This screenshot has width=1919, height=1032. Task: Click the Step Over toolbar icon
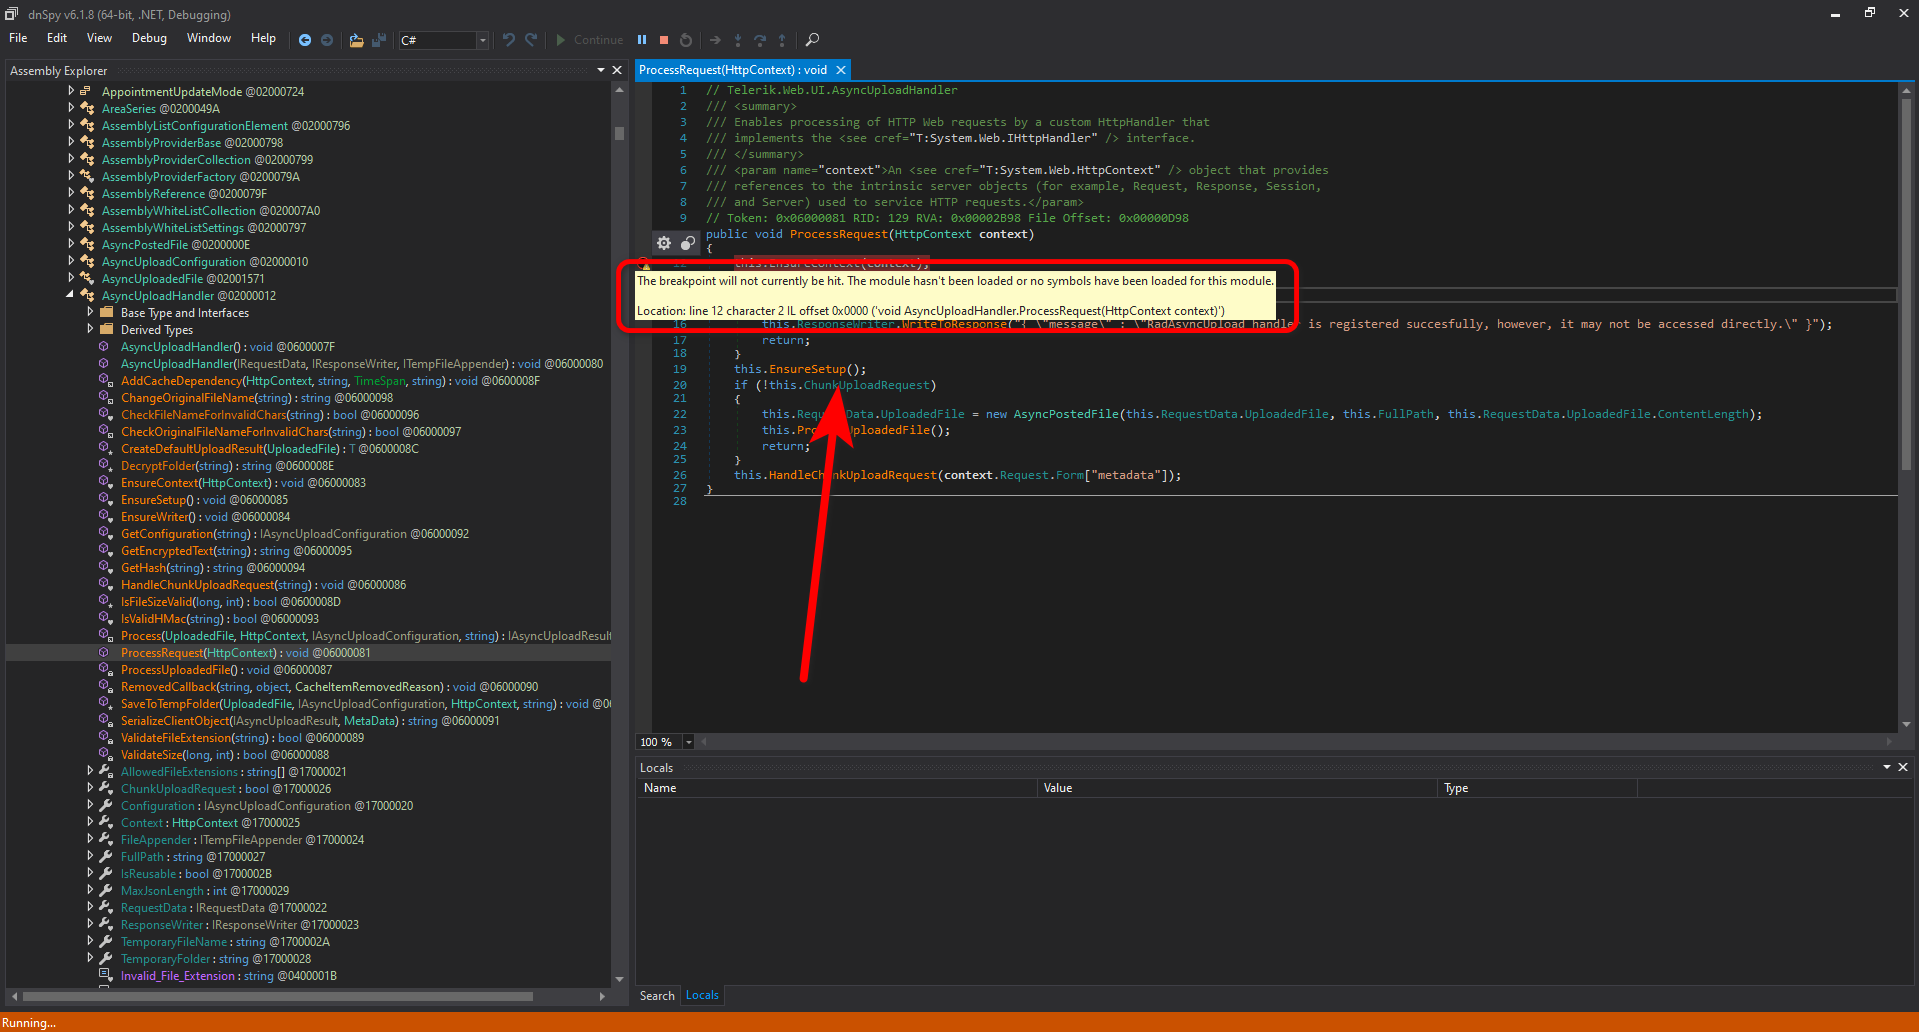click(760, 40)
